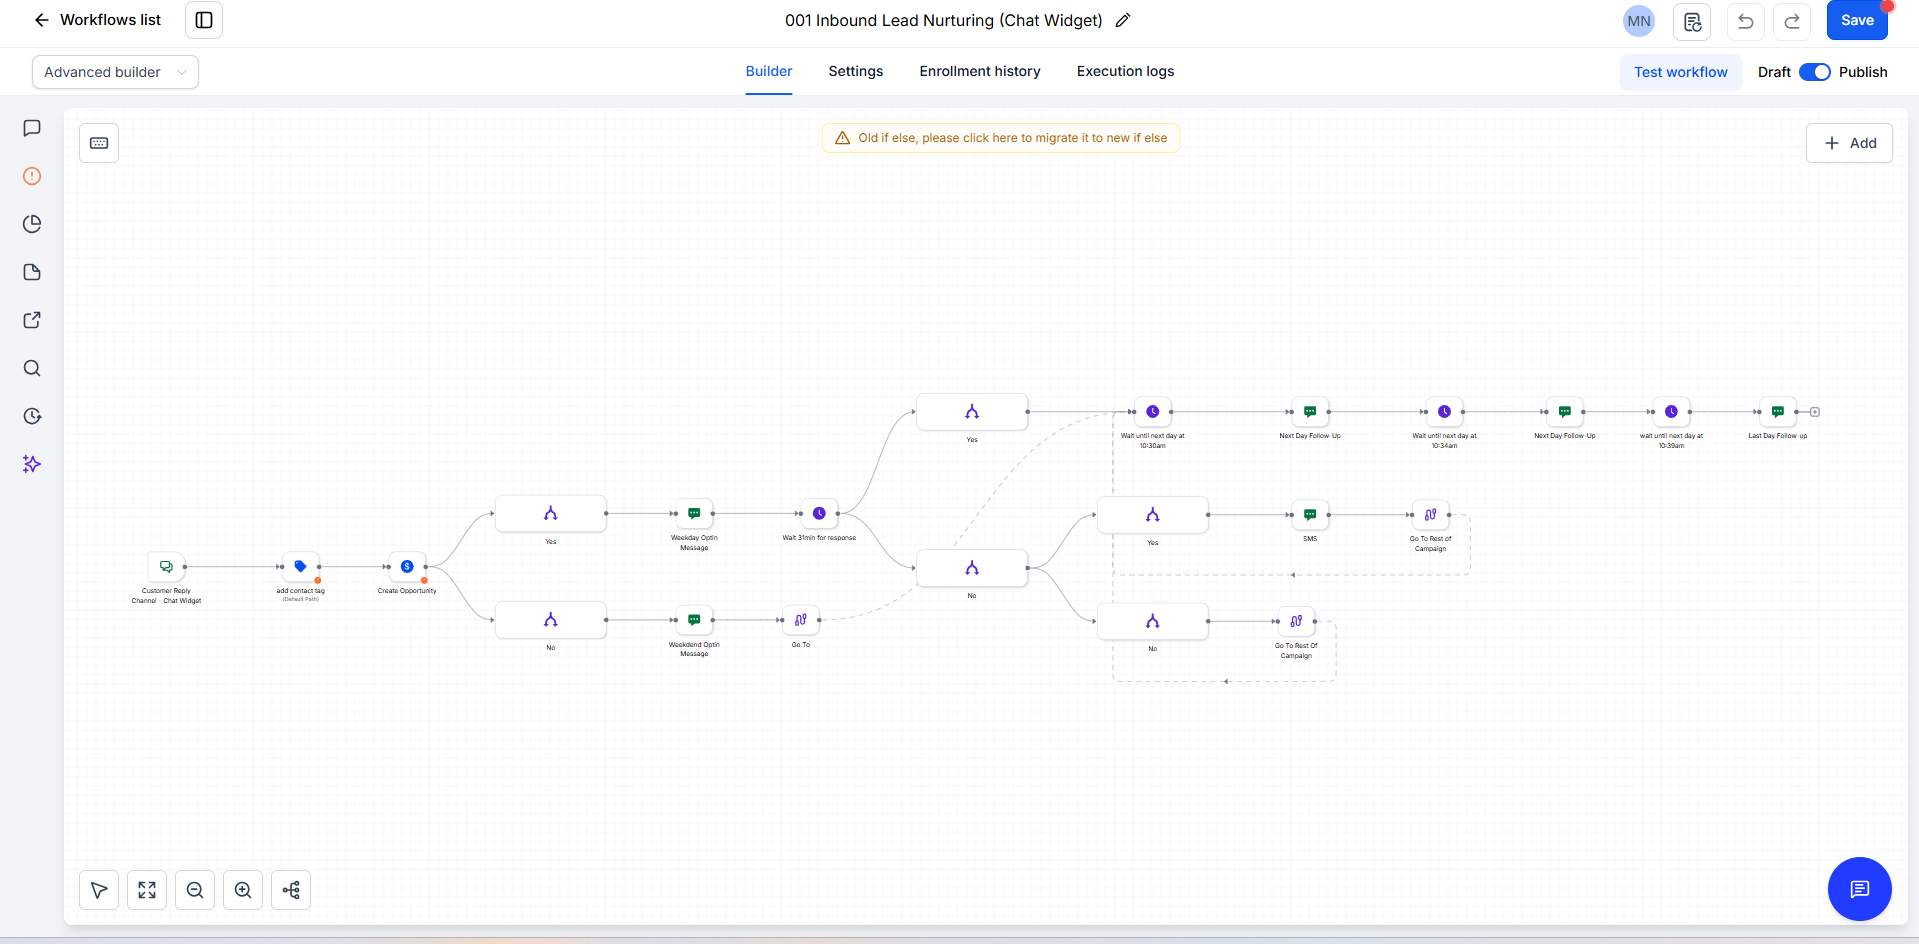This screenshot has height=944, width=1919.
Task: Open the keyboard shortcuts button
Action: (99, 143)
